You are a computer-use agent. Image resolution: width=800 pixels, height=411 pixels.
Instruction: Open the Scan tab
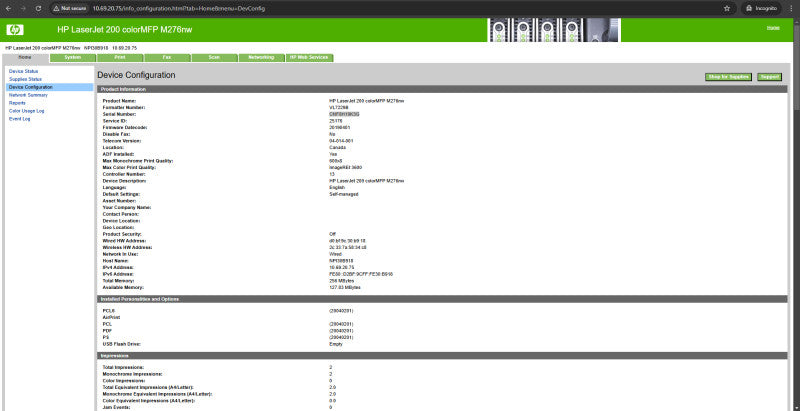coord(214,58)
